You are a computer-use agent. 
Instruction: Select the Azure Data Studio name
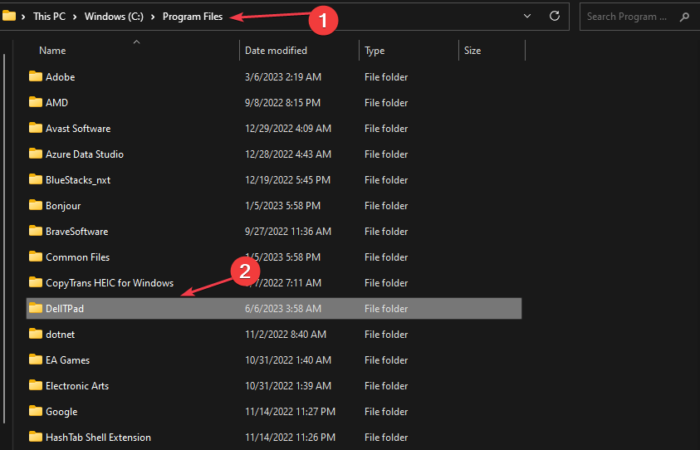tap(84, 154)
